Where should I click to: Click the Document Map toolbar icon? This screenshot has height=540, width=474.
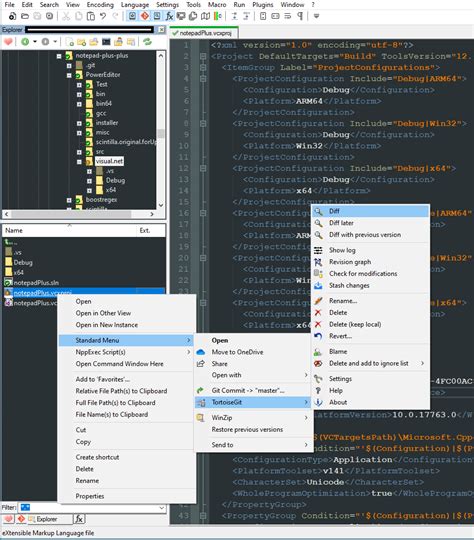(x=206, y=16)
